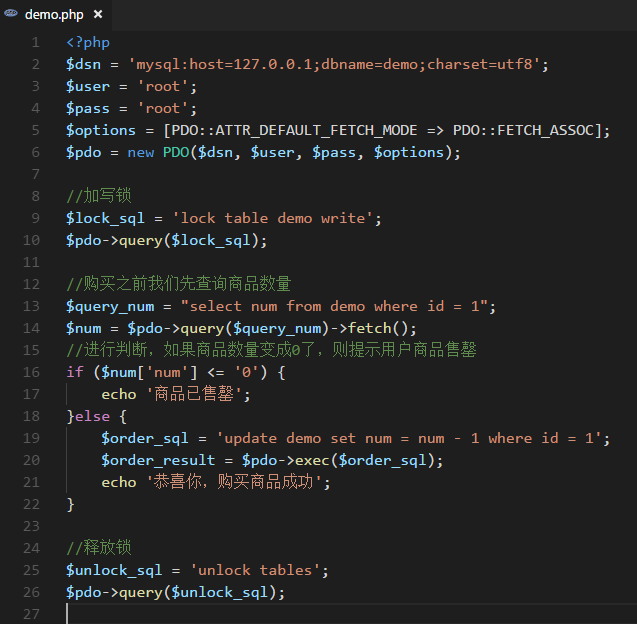The image size is (637, 624).
Task: Click the PHP file icon in the tab
Action: click(x=11, y=15)
